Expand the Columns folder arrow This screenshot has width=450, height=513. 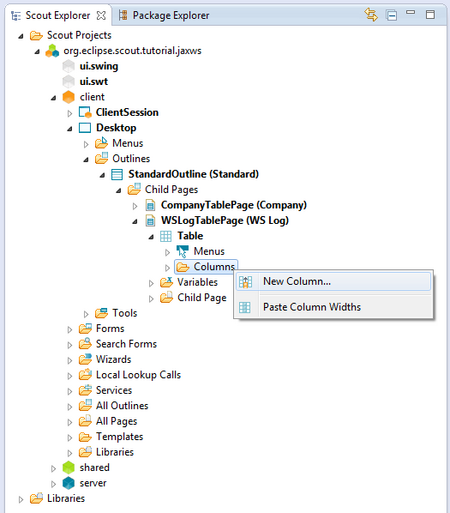(x=167, y=268)
